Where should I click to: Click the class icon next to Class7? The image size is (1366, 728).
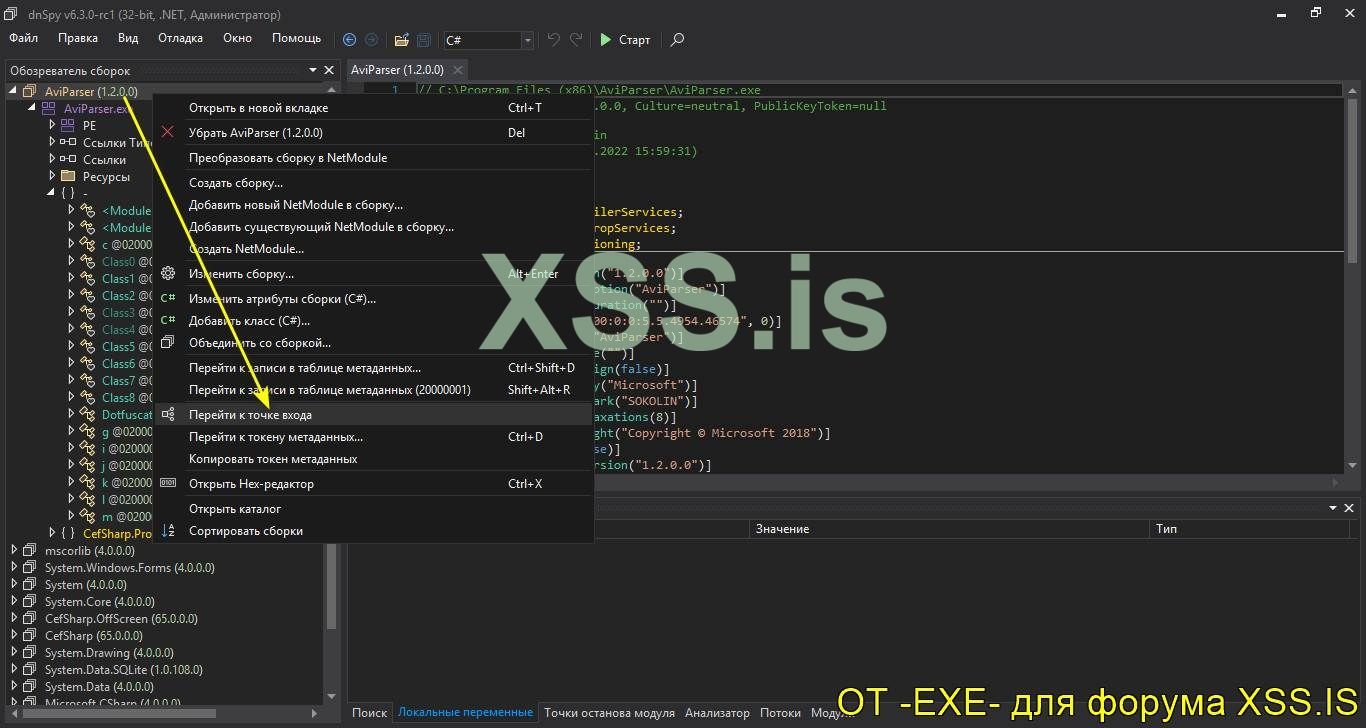click(88, 381)
